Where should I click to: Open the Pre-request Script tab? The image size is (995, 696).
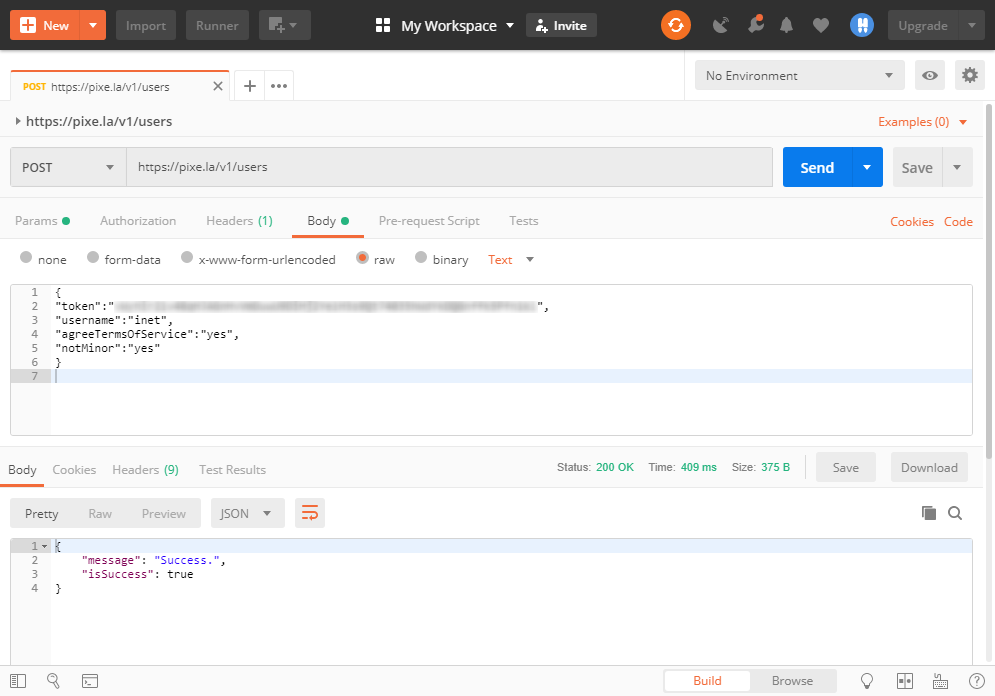click(x=429, y=221)
